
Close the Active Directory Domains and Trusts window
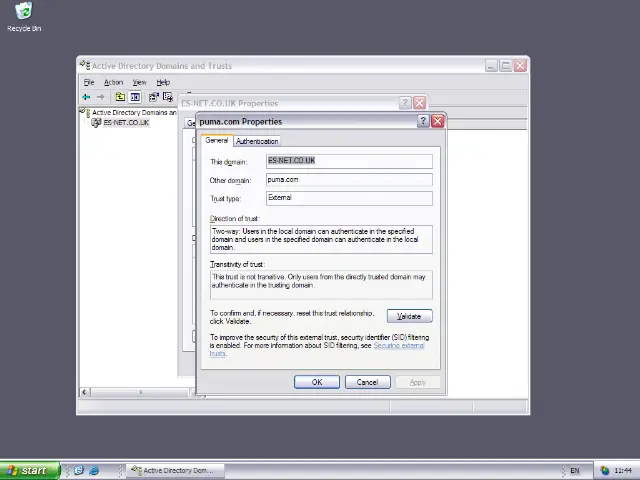520,65
